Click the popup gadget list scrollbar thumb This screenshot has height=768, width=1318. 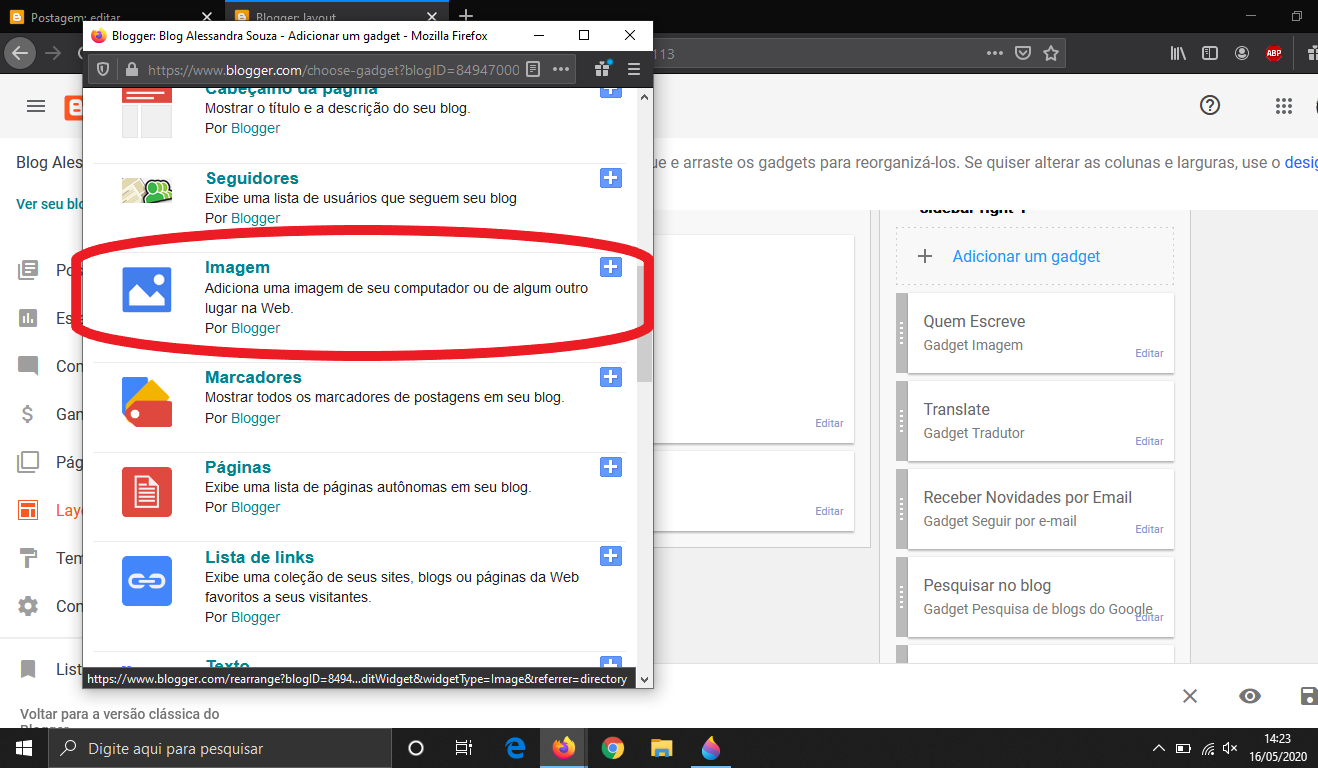pyautogui.click(x=645, y=324)
